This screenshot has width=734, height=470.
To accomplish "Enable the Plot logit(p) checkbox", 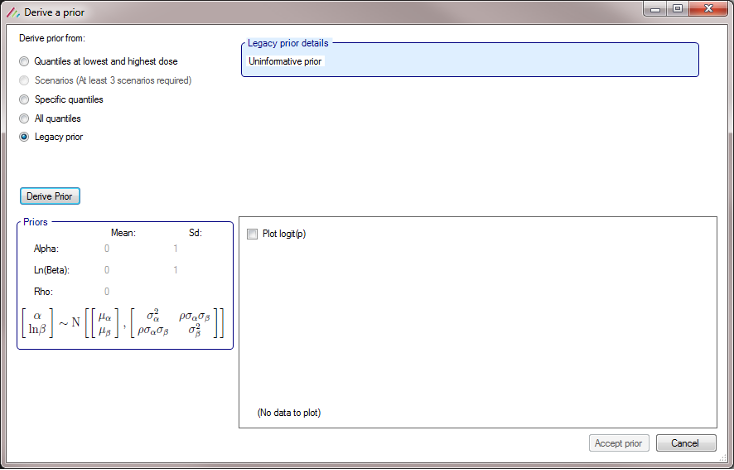I will pyautogui.click(x=252, y=234).
